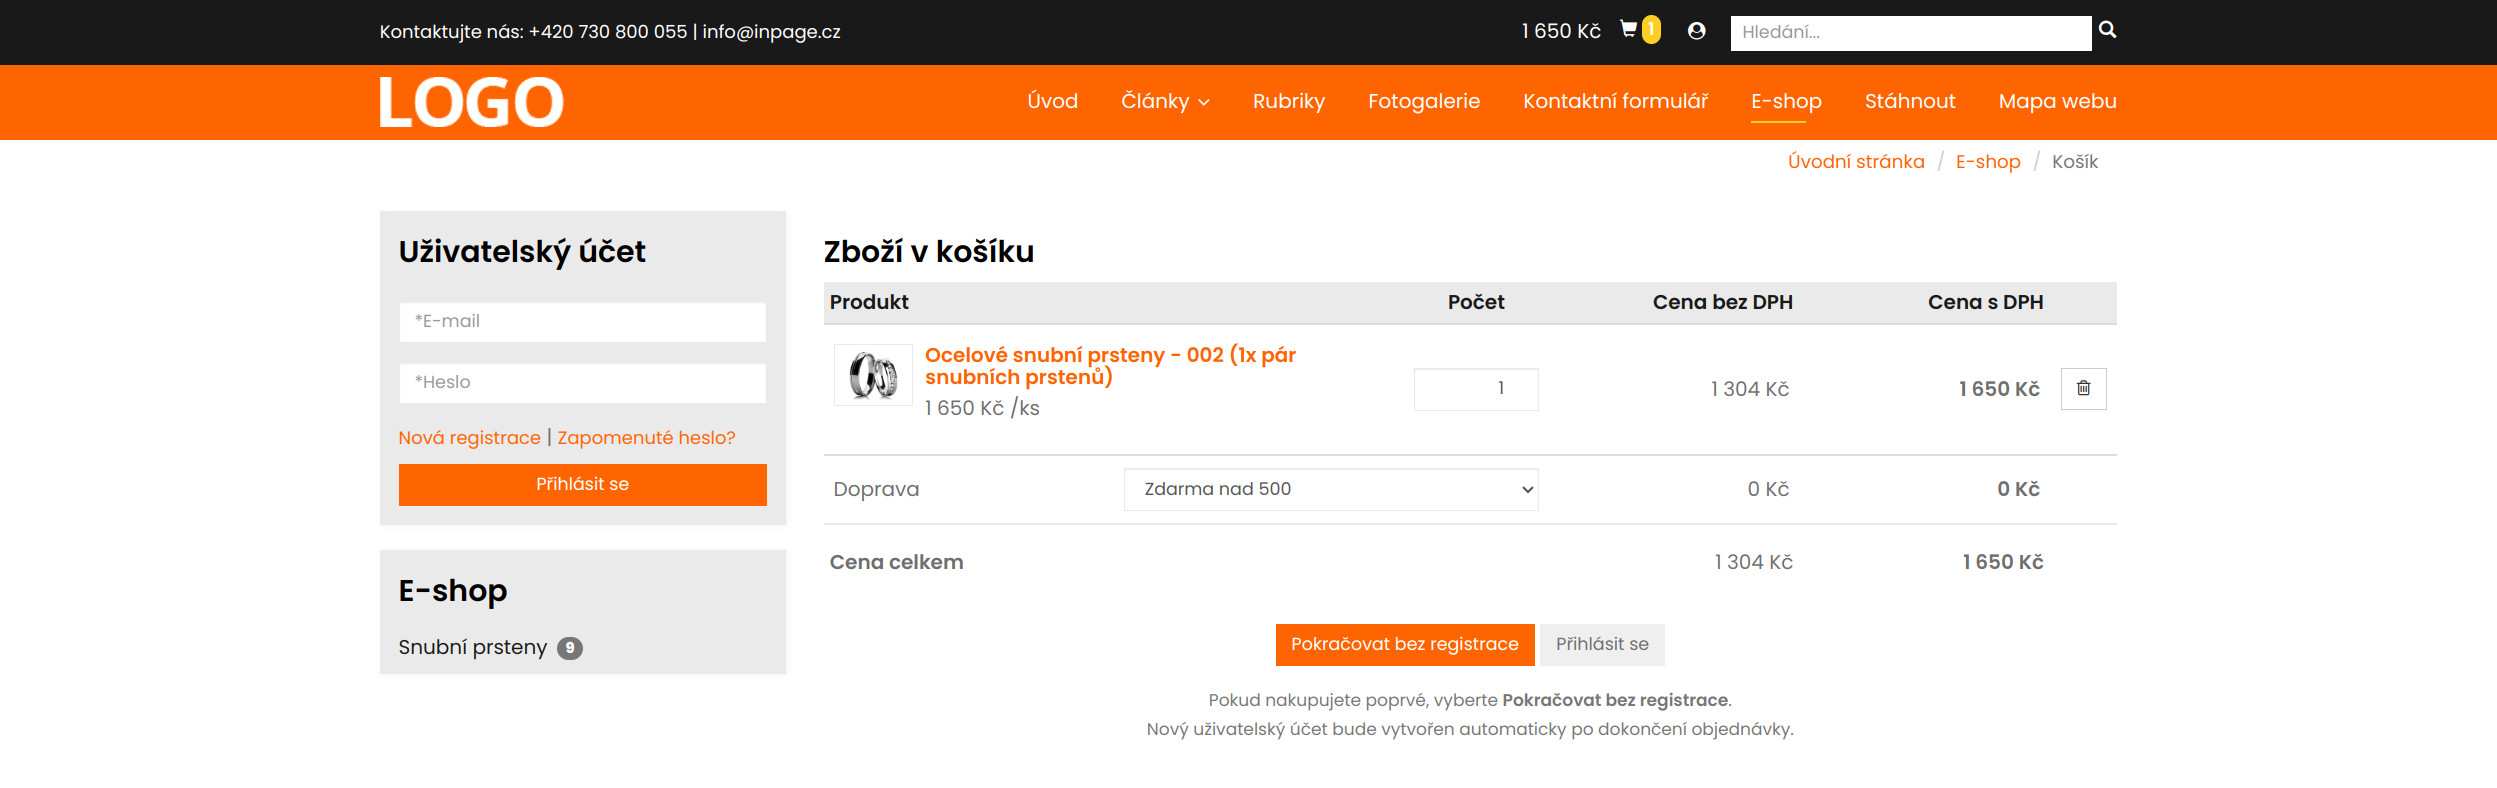Click the Pokračovat bez registrace button
Image resolution: width=2497 pixels, height=788 pixels.
click(1404, 645)
